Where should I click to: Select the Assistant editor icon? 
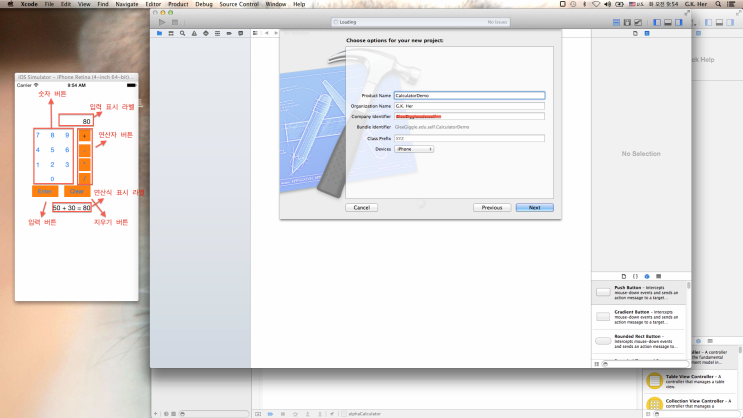pyautogui.click(x=627, y=22)
